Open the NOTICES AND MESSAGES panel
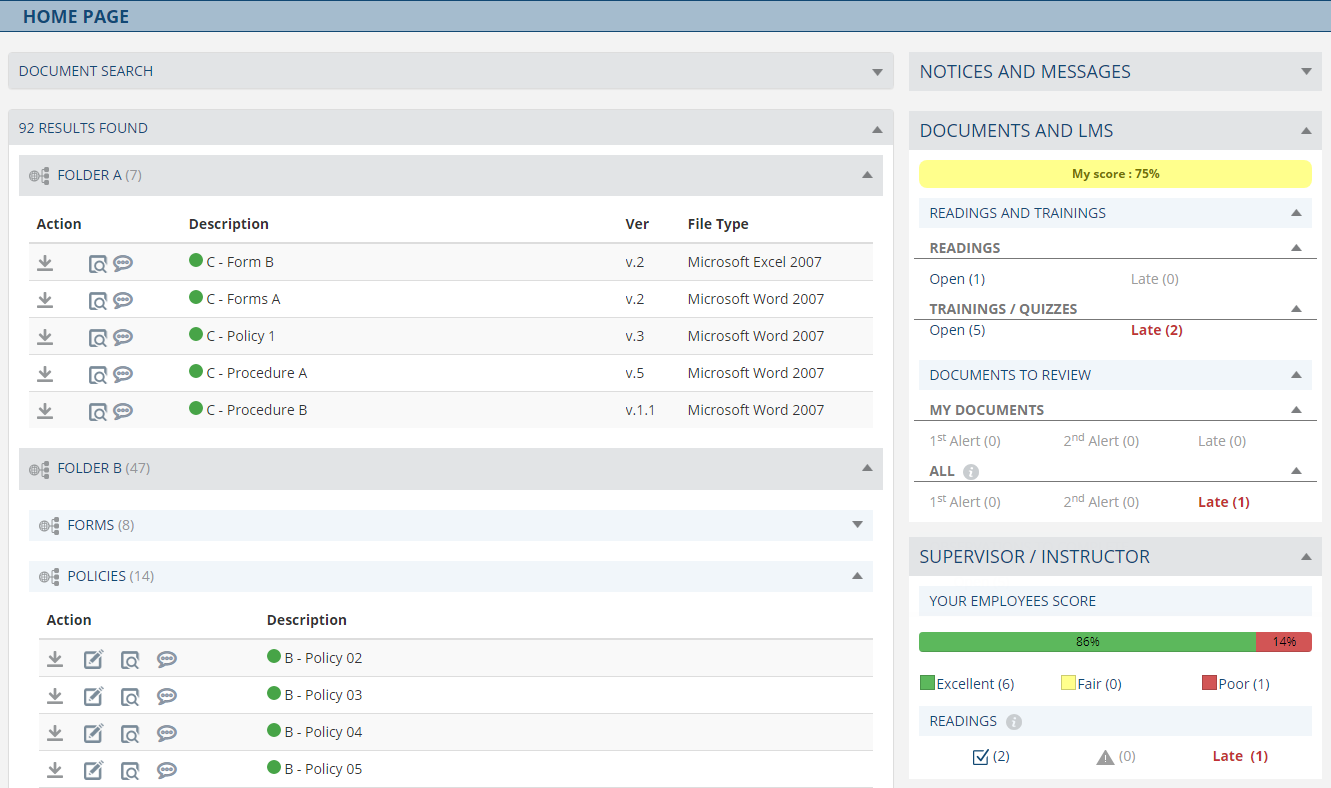Screen dimensions: 1331x788 [1306, 71]
